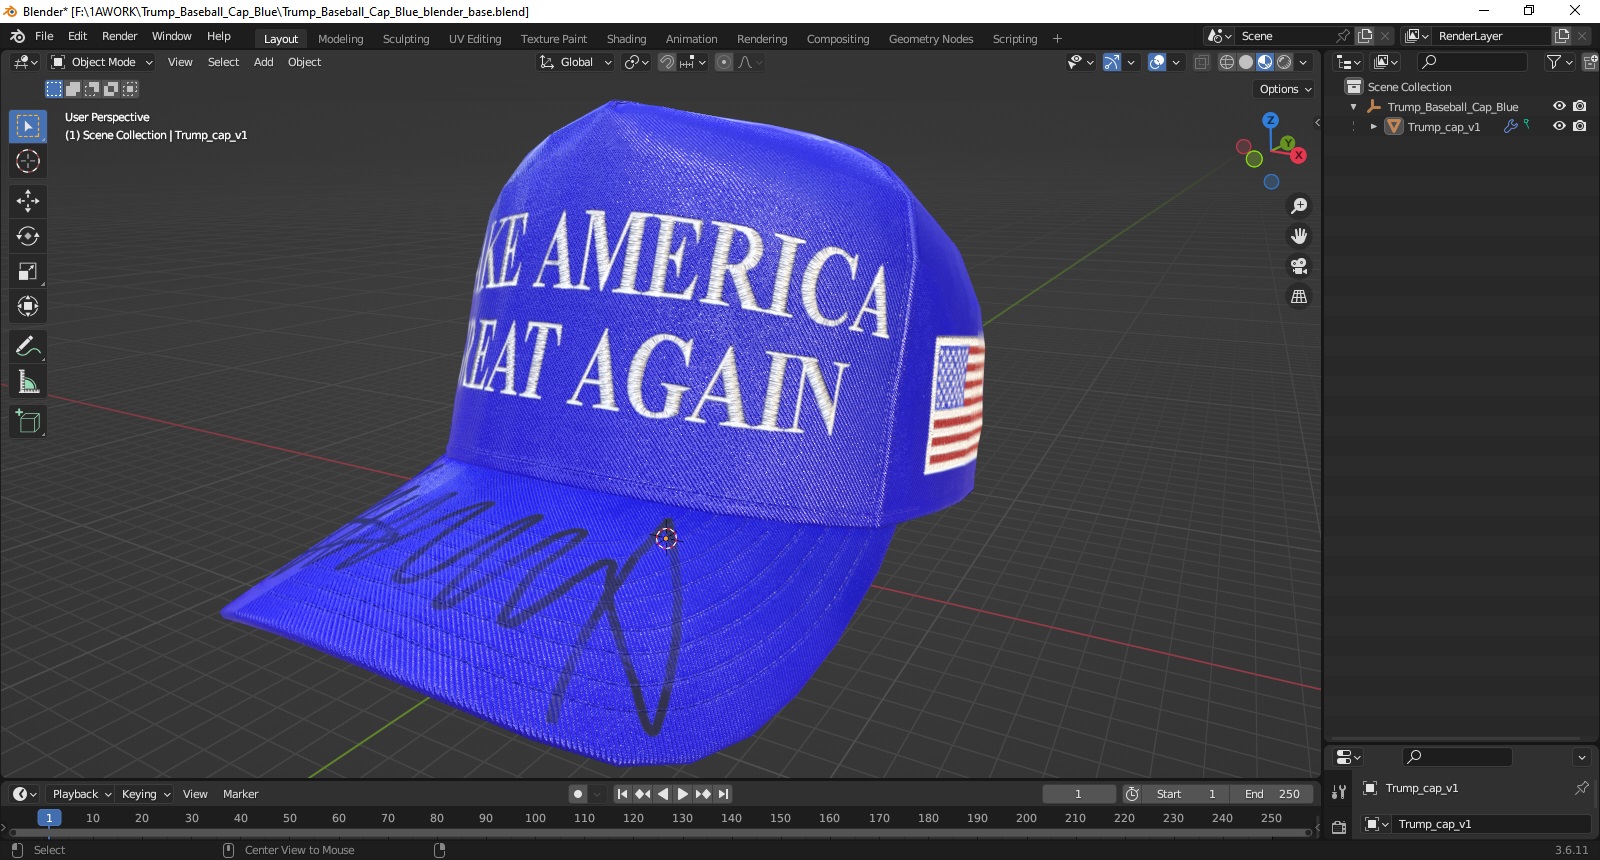Activate the Transform tool
1600x860 pixels.
28,306
